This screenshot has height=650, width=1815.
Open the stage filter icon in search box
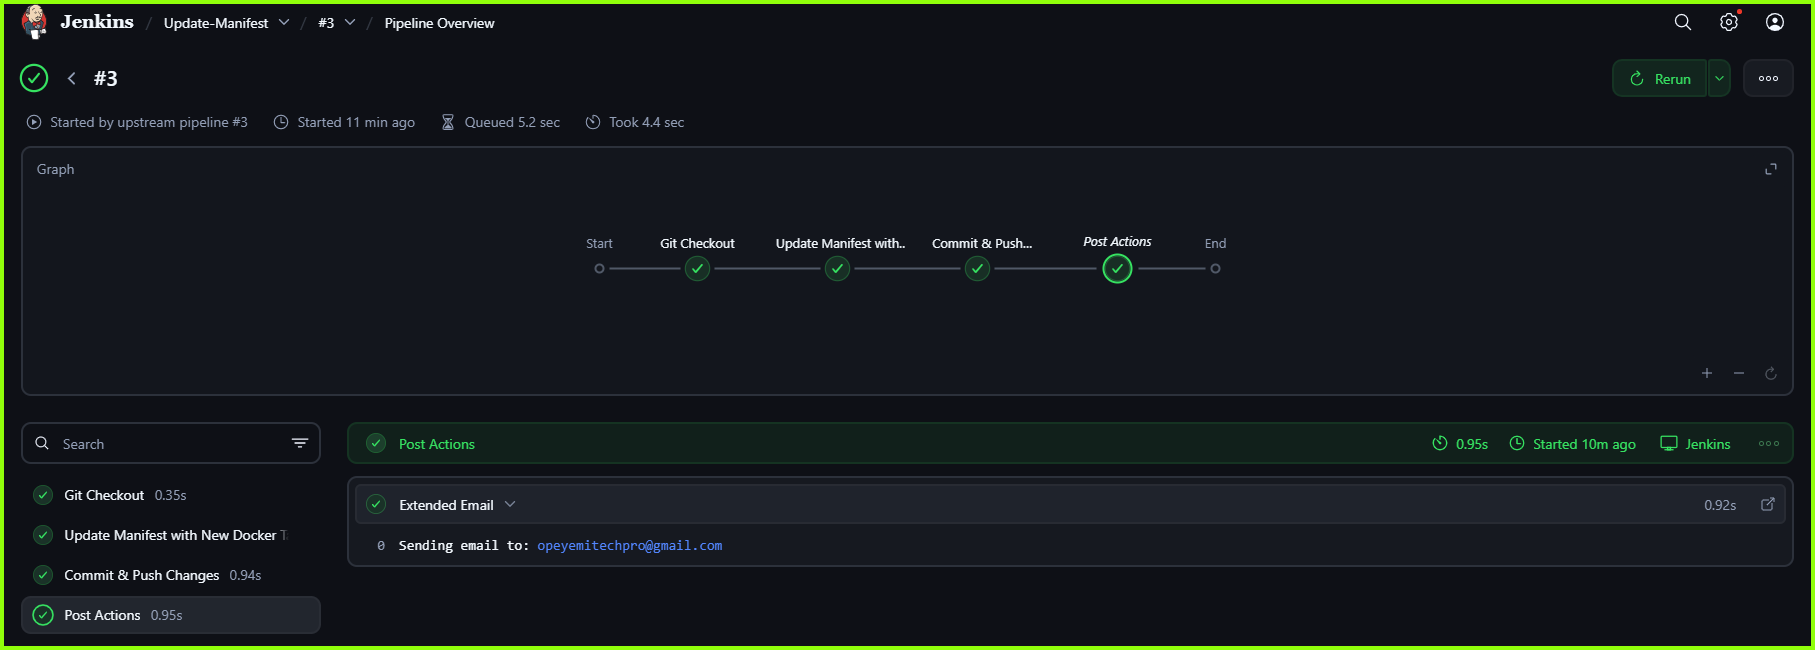pos(299,443)
